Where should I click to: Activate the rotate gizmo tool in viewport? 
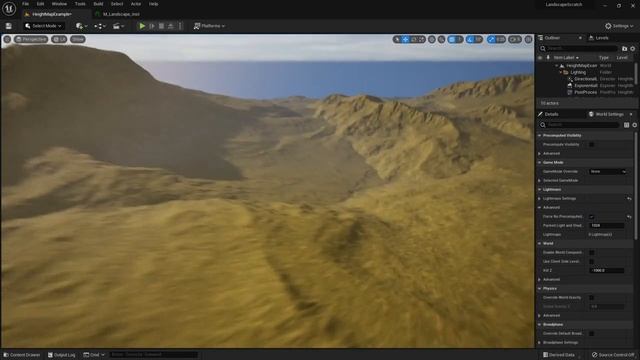pos(414,39)
